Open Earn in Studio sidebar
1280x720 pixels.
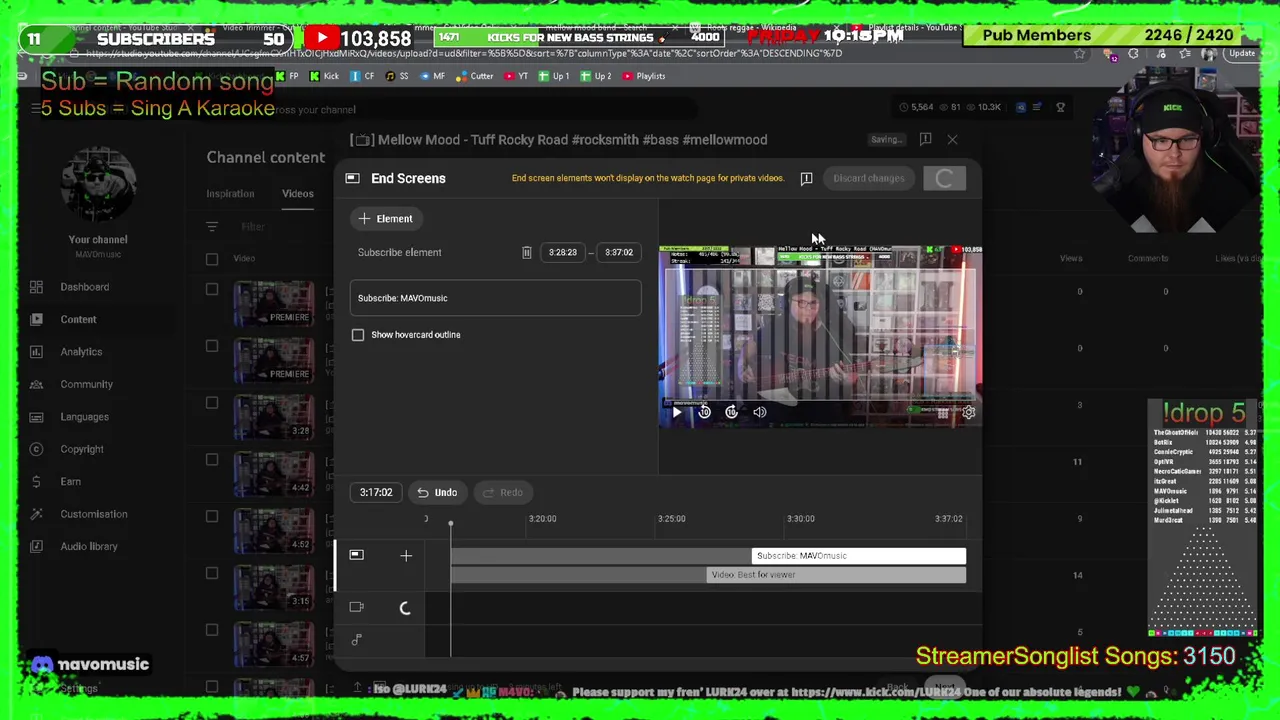pos(70,481)
